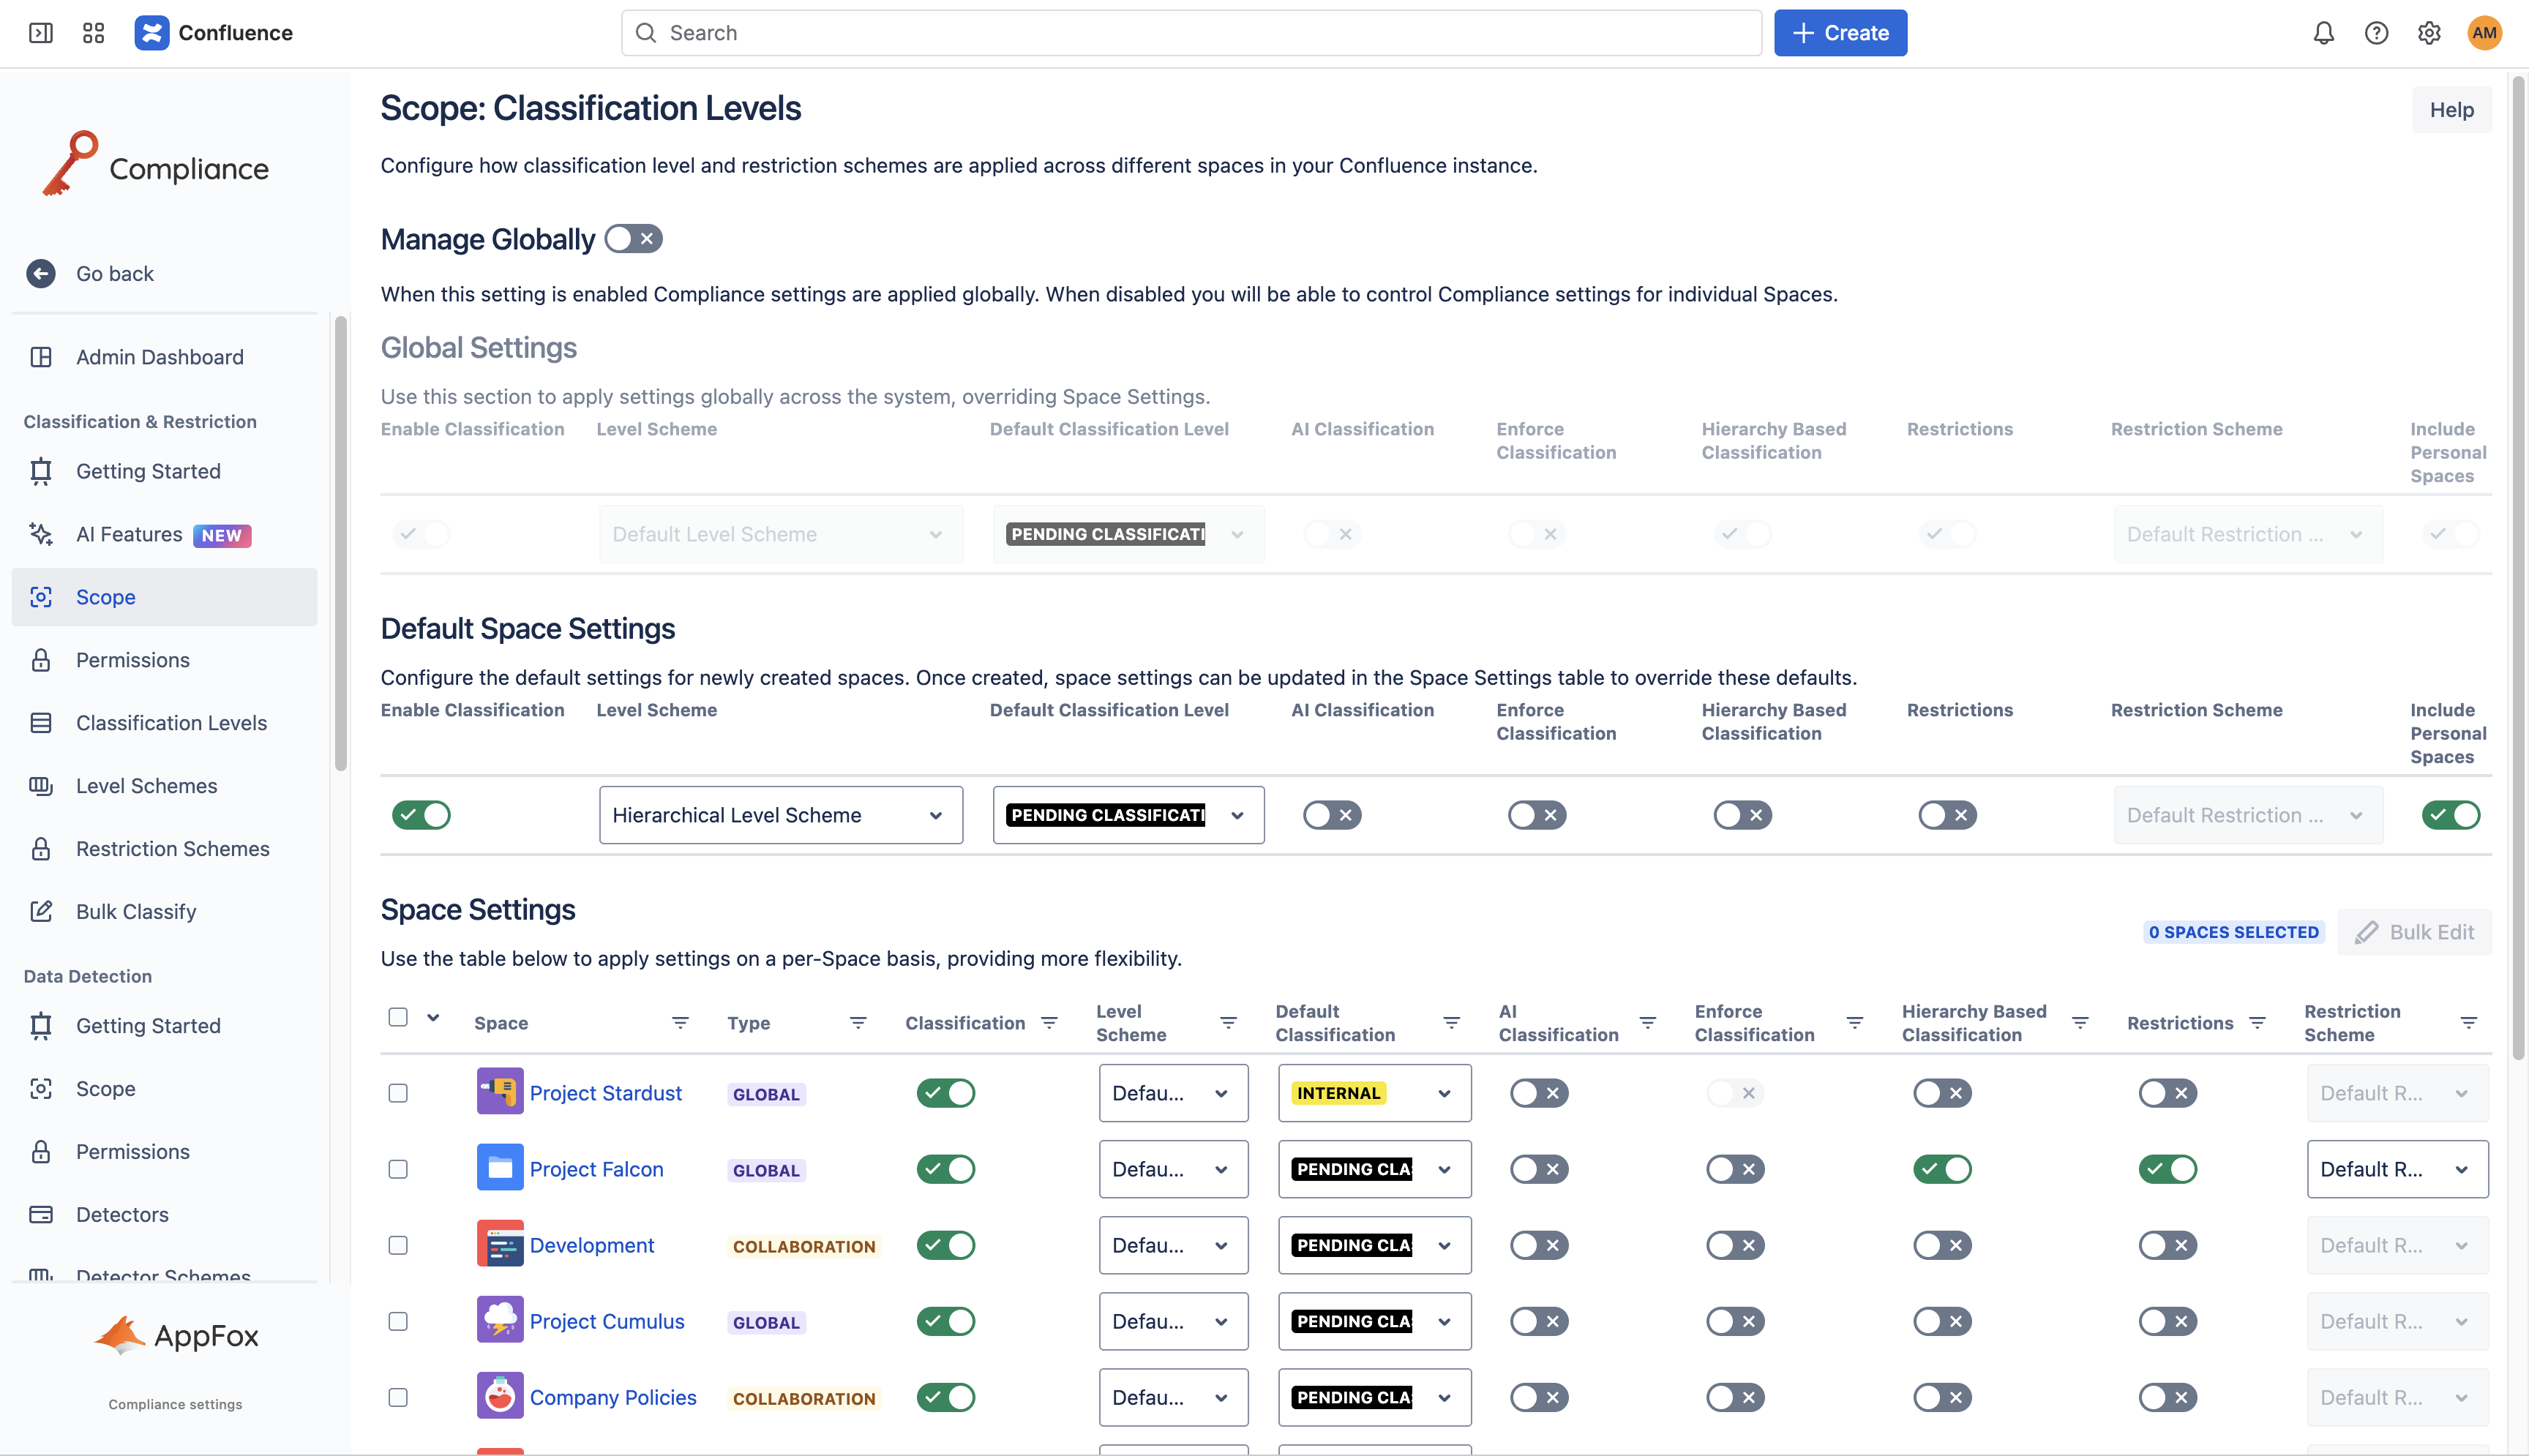Toggle the Manage Globally switch
Screen dimensions: 2529x1456
click(x=633, y=239)
